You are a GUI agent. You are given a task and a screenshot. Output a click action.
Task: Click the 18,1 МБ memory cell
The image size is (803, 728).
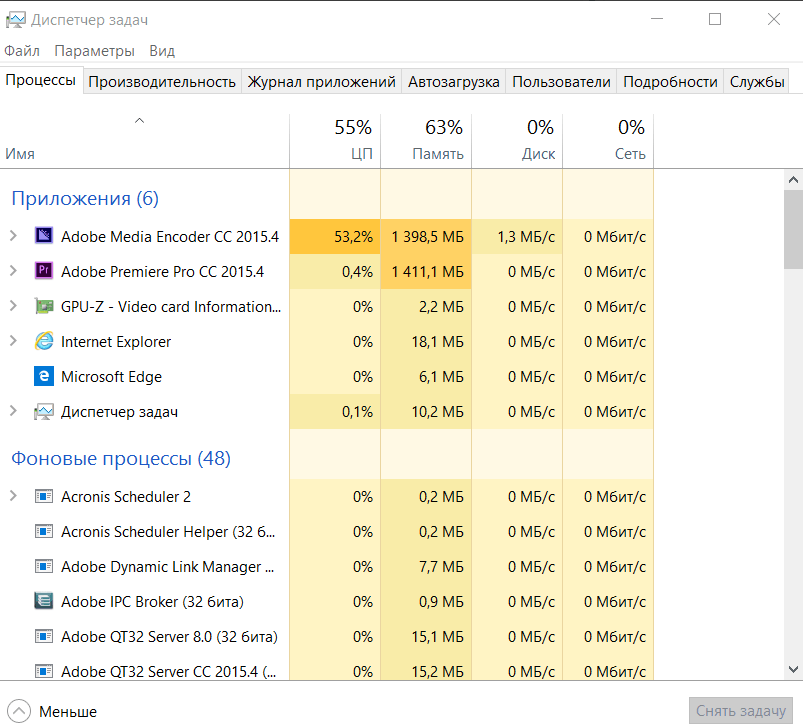click(426, 341)
